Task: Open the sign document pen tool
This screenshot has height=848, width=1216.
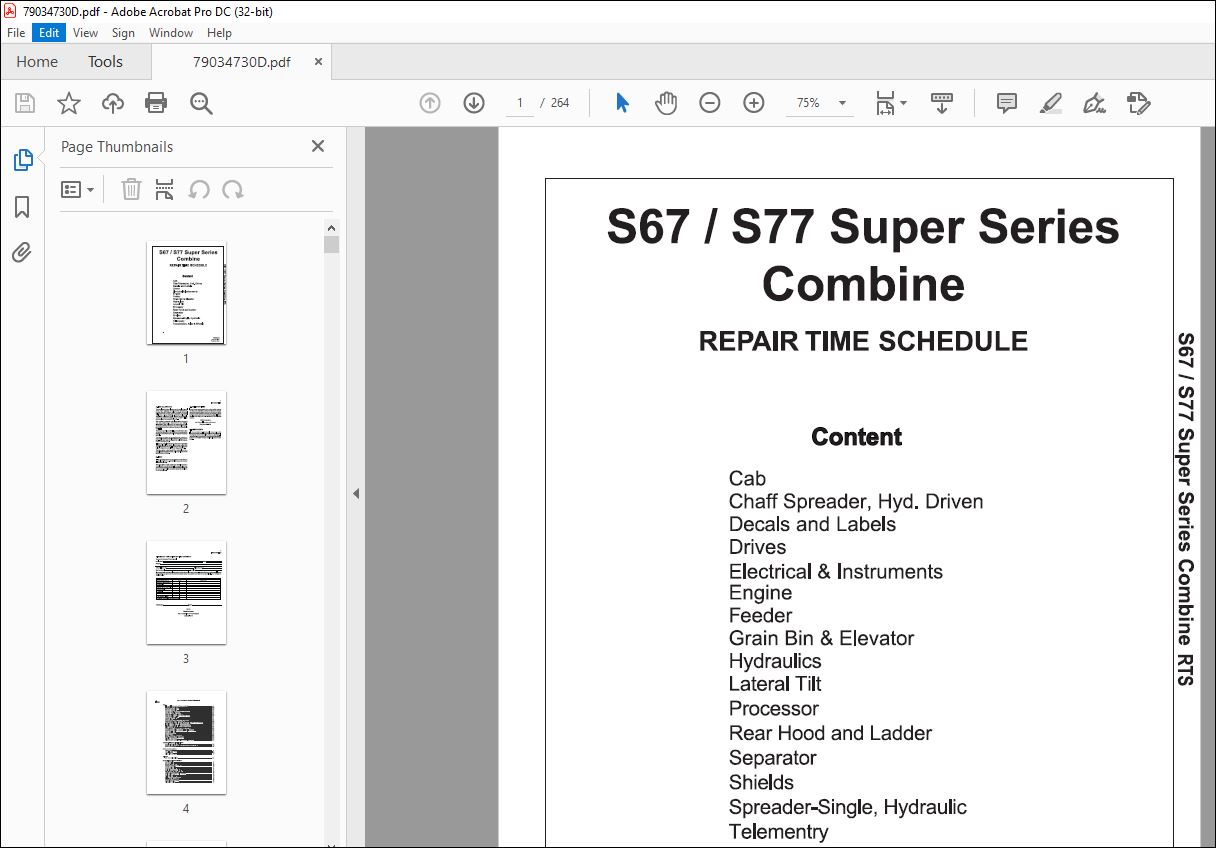Action: click(1095, 103)
